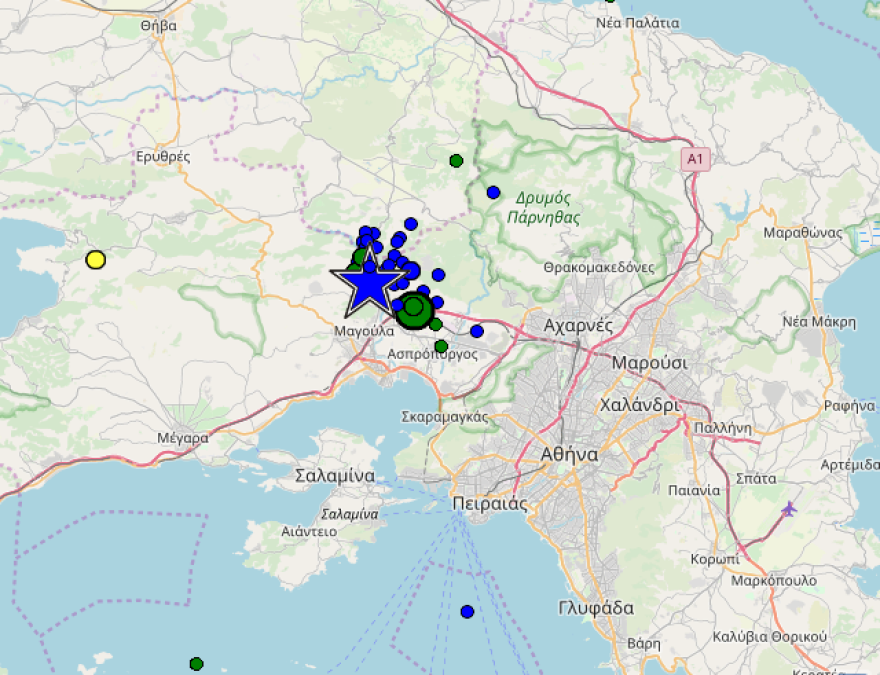This screenshot has width=880, height=675.
Task: Click blue dot east of Ασπρόπυργος
Action: [477, 331]
